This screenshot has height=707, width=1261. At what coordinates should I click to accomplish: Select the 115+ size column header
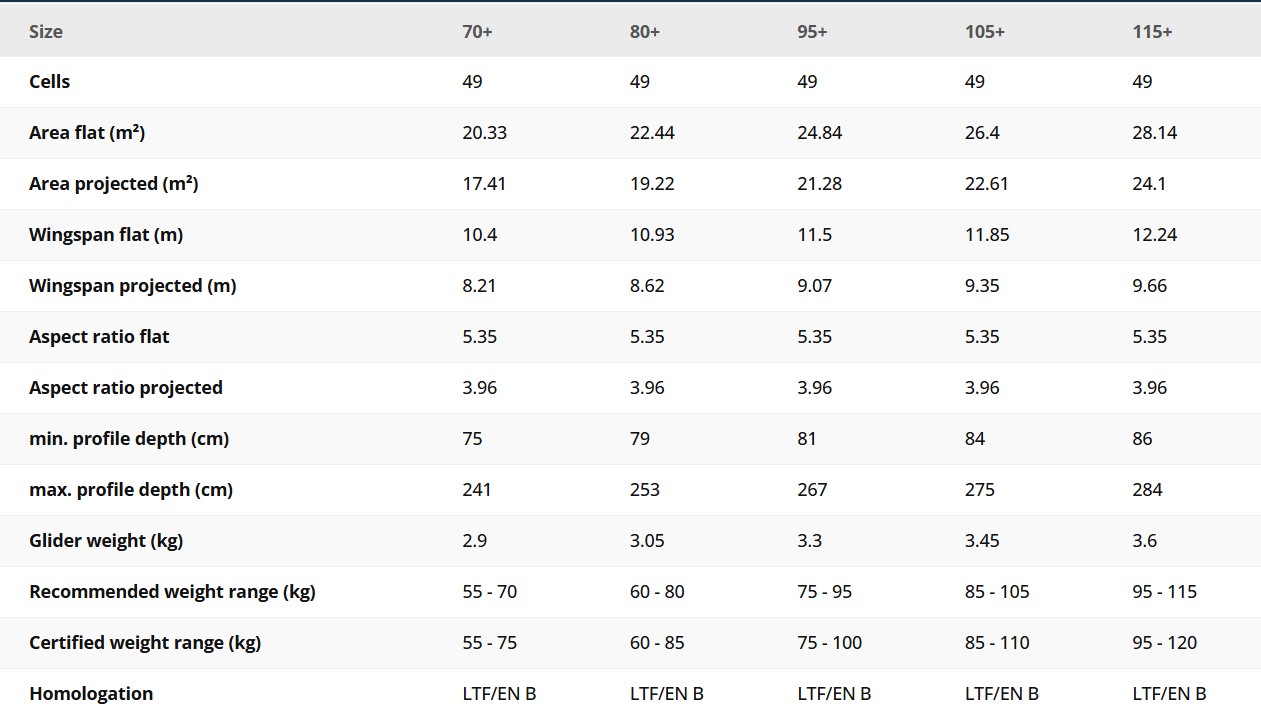1152,32
